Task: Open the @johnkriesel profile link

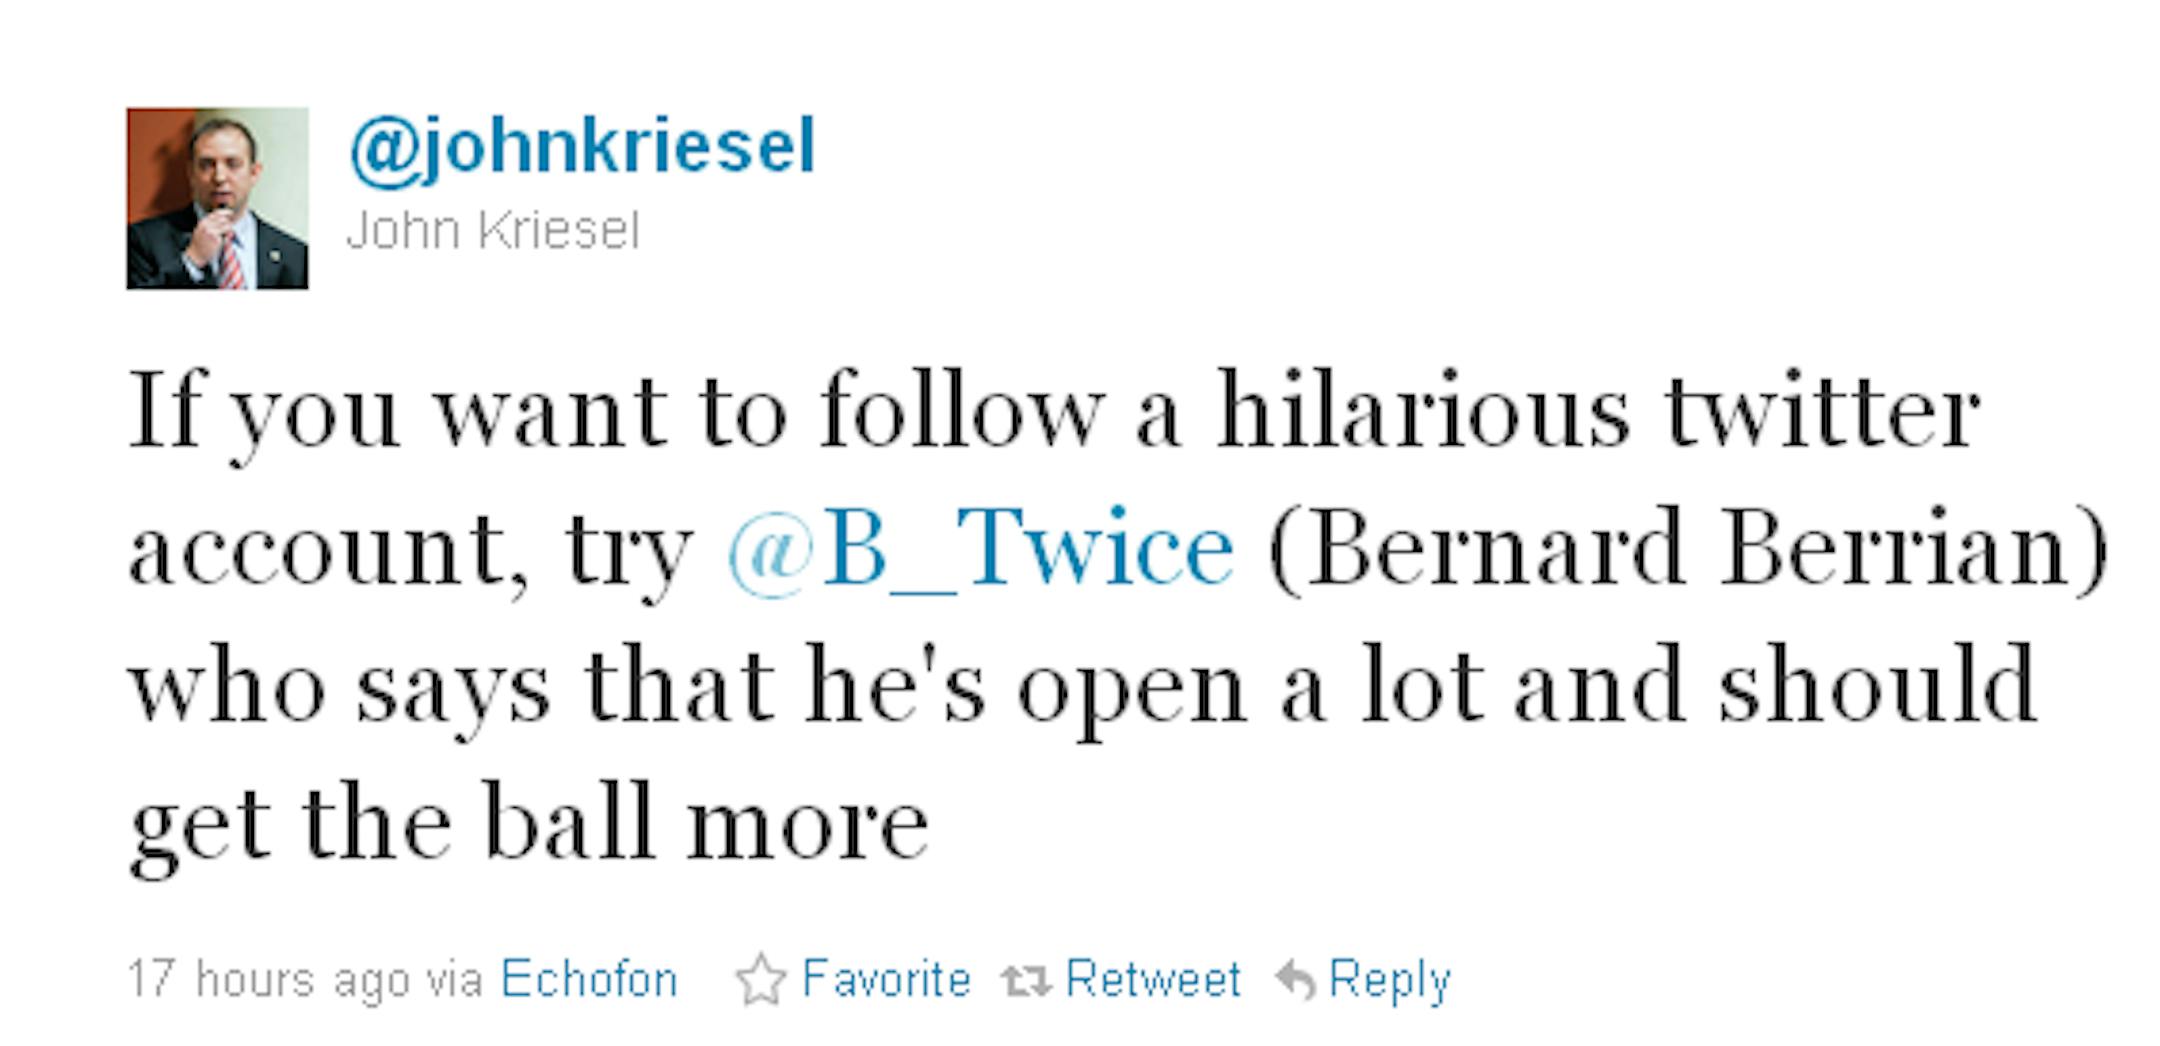Action: 583,147
